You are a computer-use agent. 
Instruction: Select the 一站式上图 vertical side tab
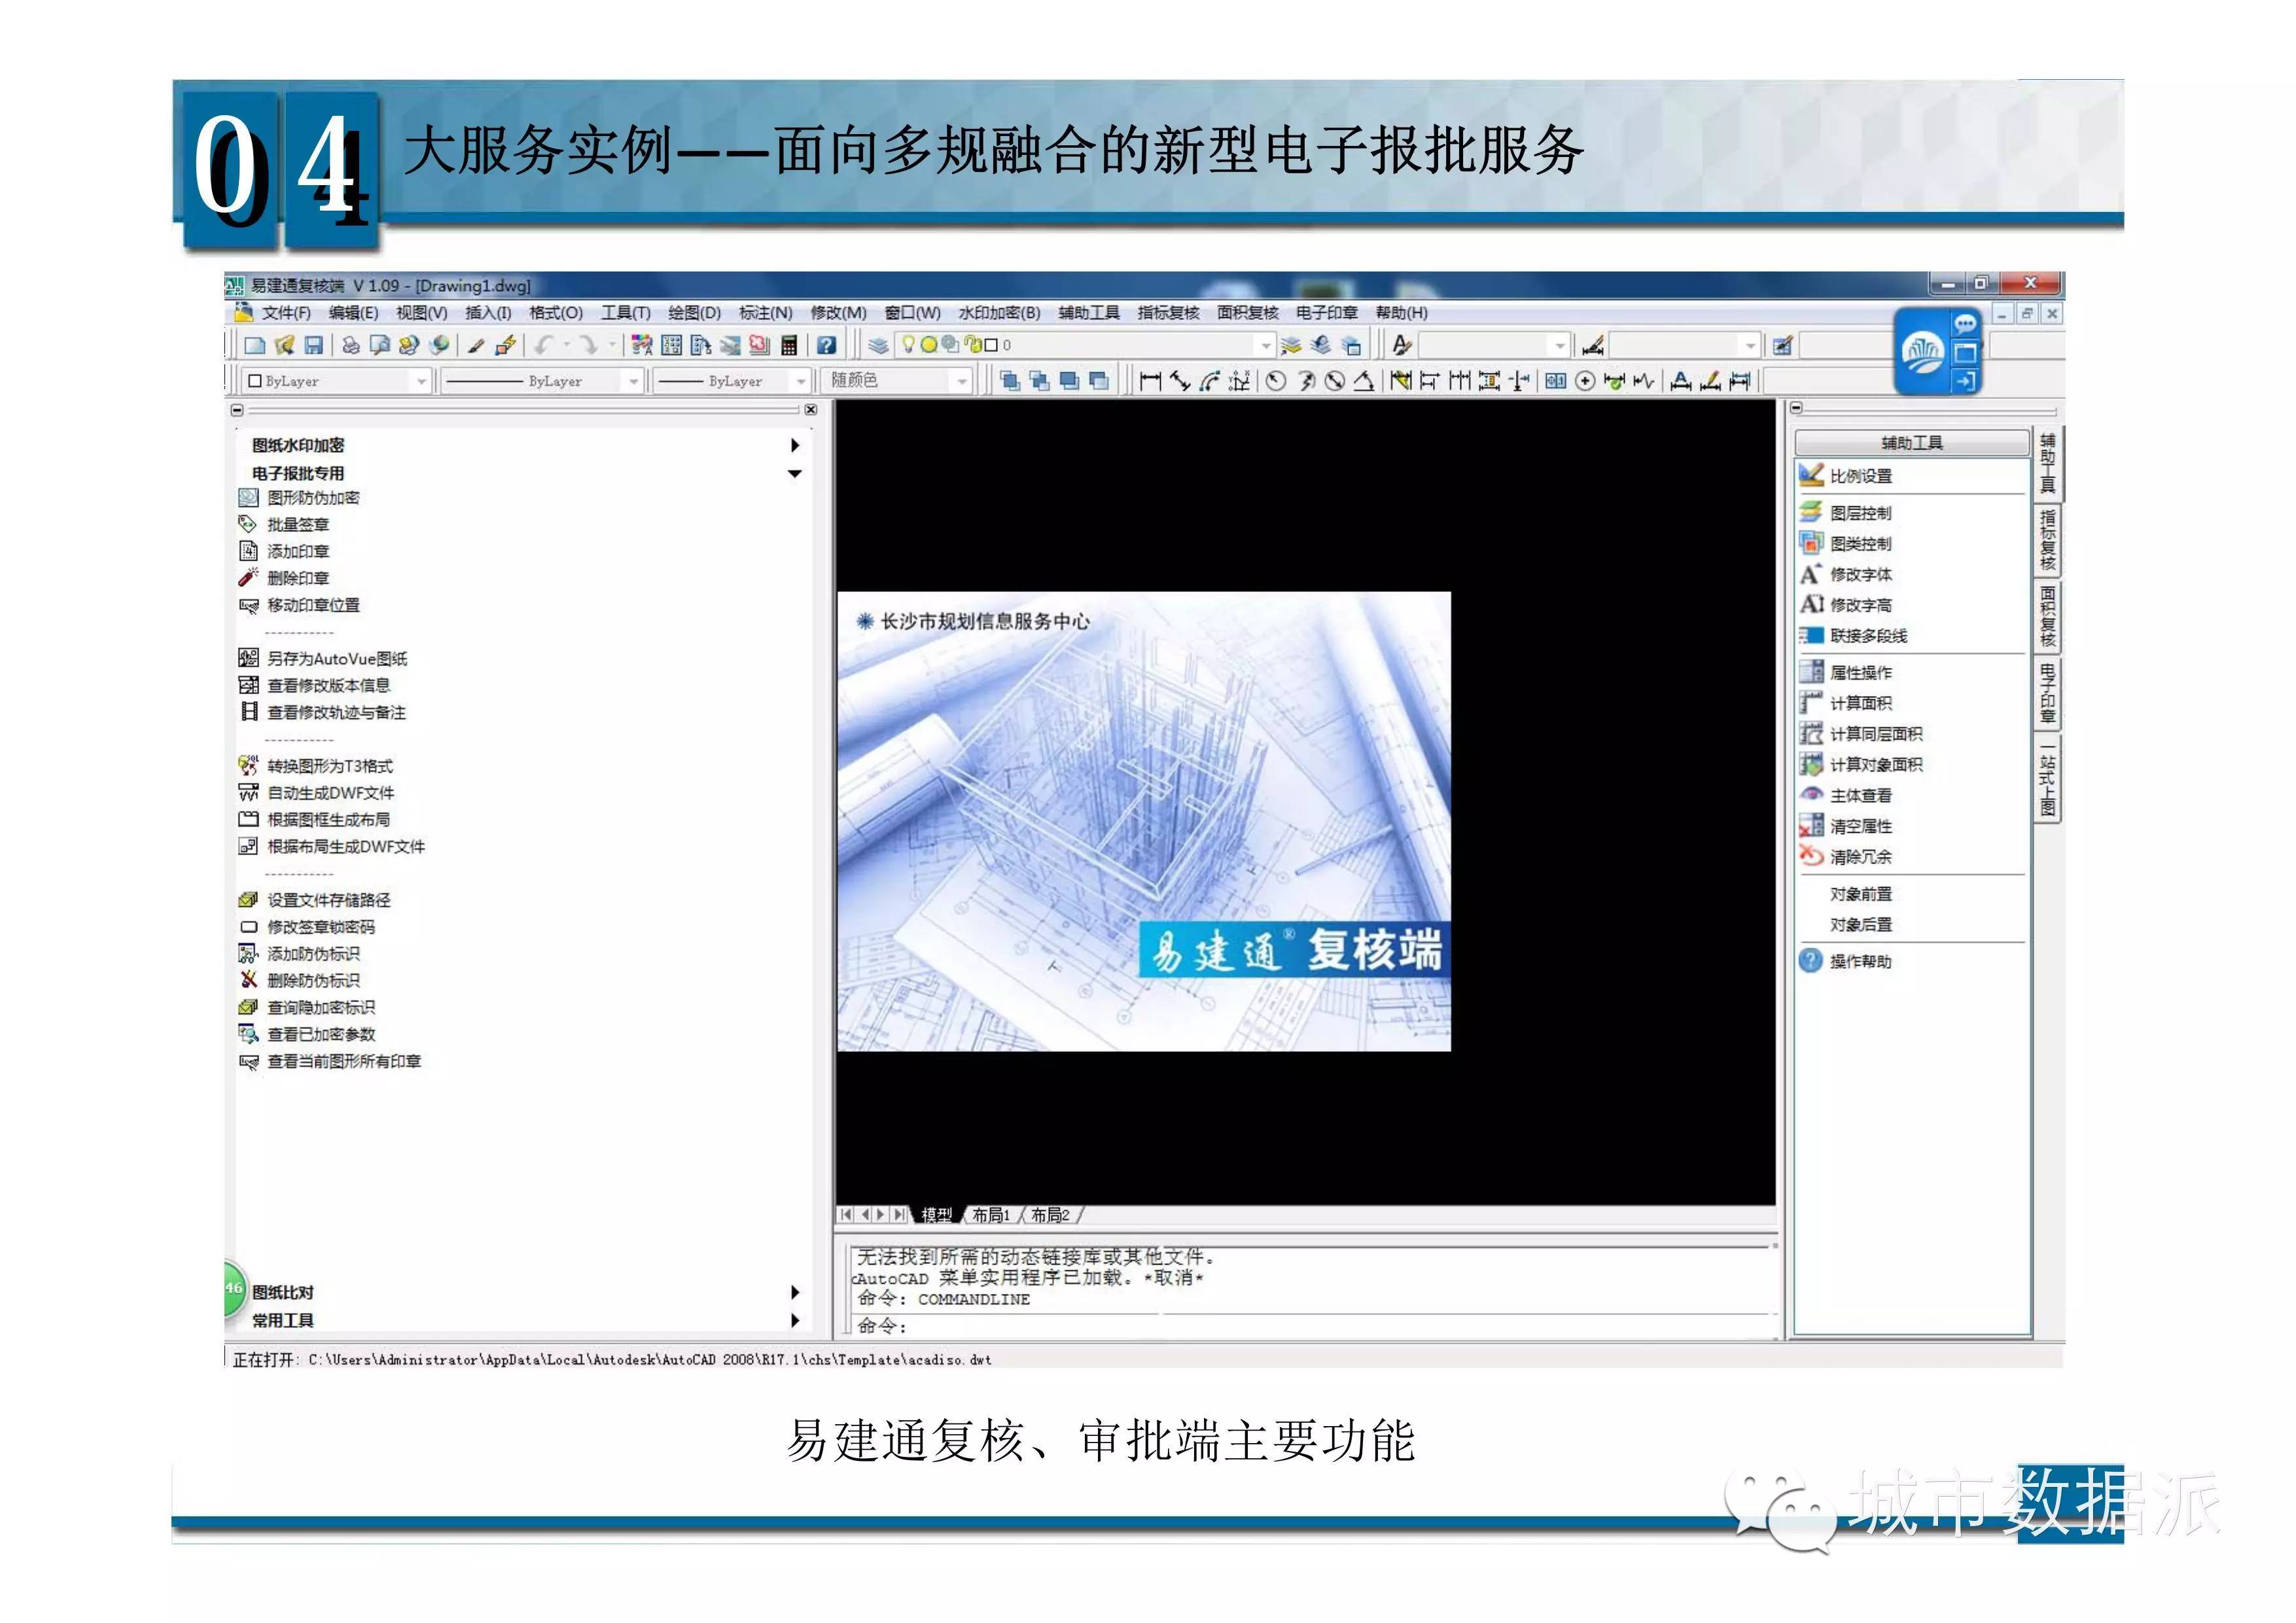click(2047, 780)
